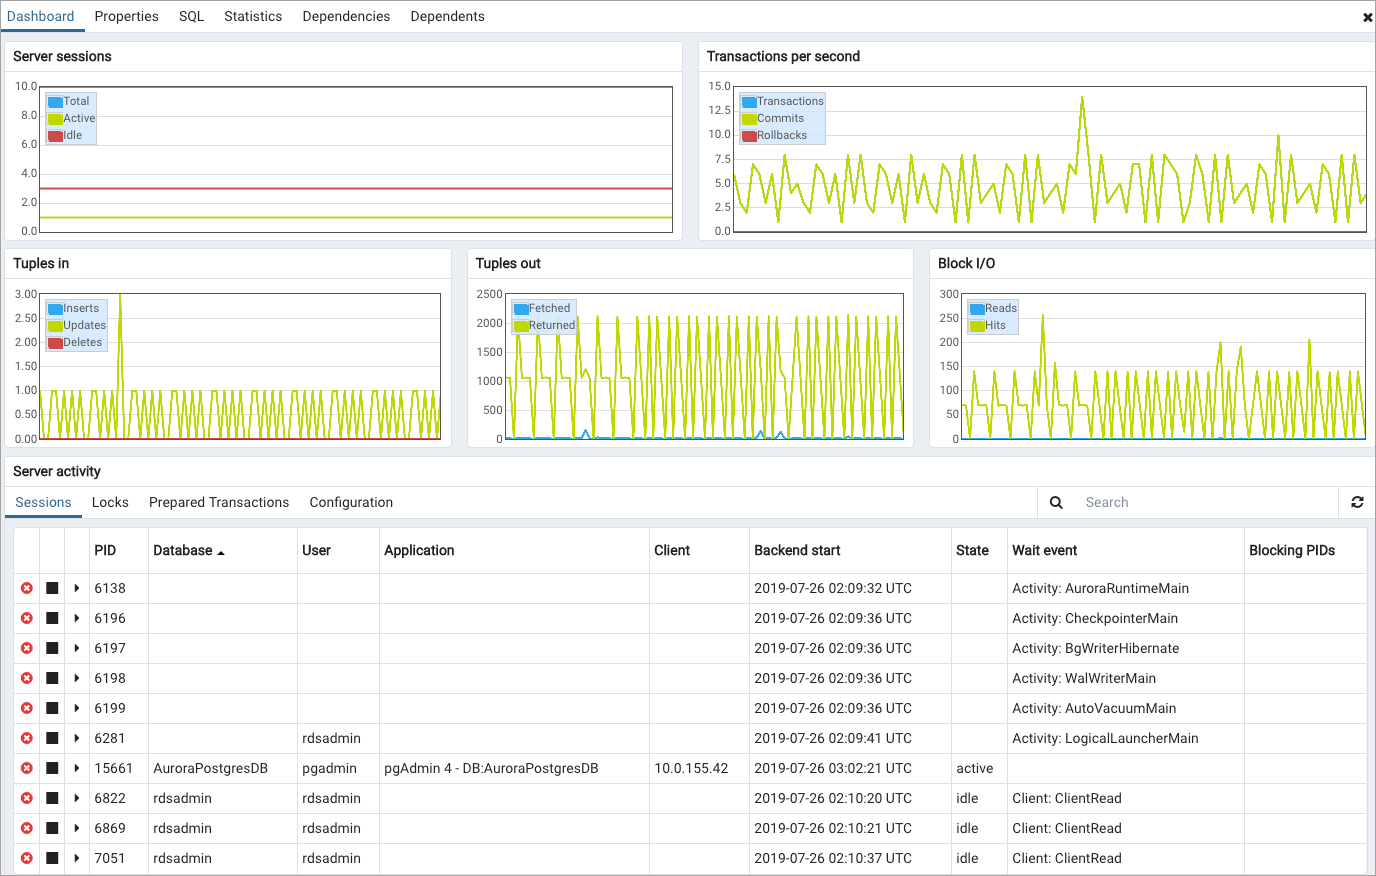1376x876 pixels.
Task: Click the search magnifier icon
Action: 1056,502
